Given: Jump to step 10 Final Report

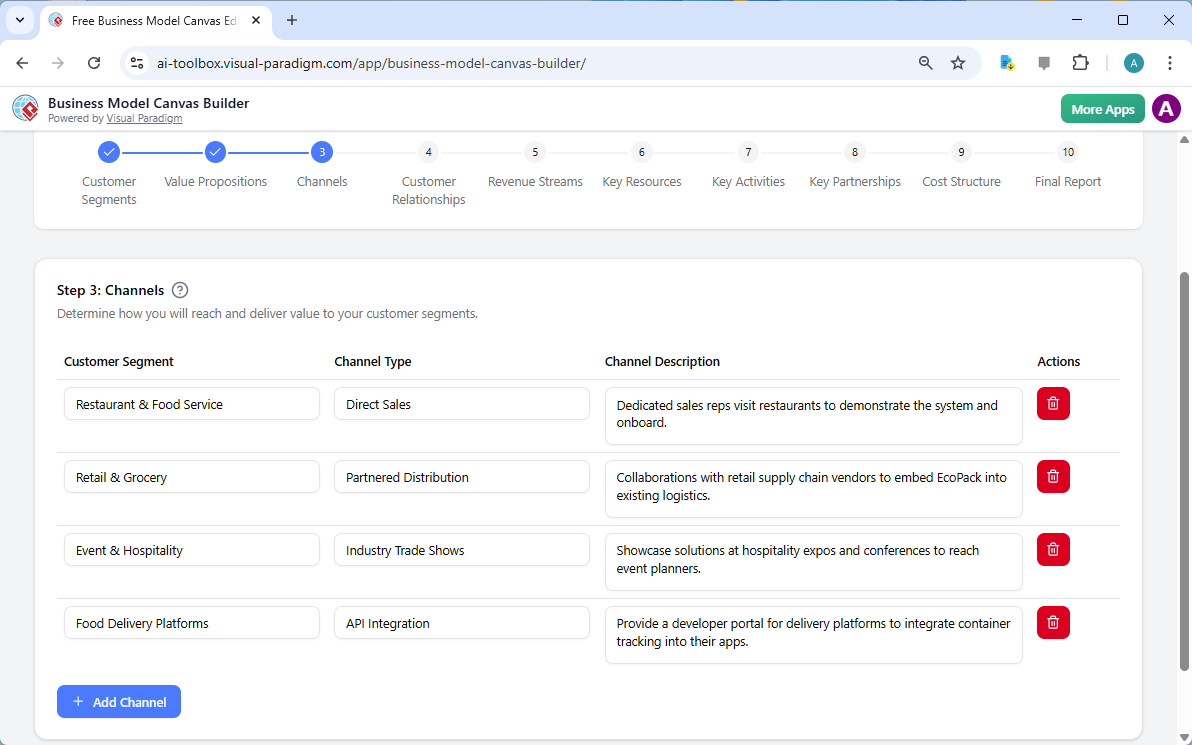Looking at the screenshot, I should coord(1068,152).
